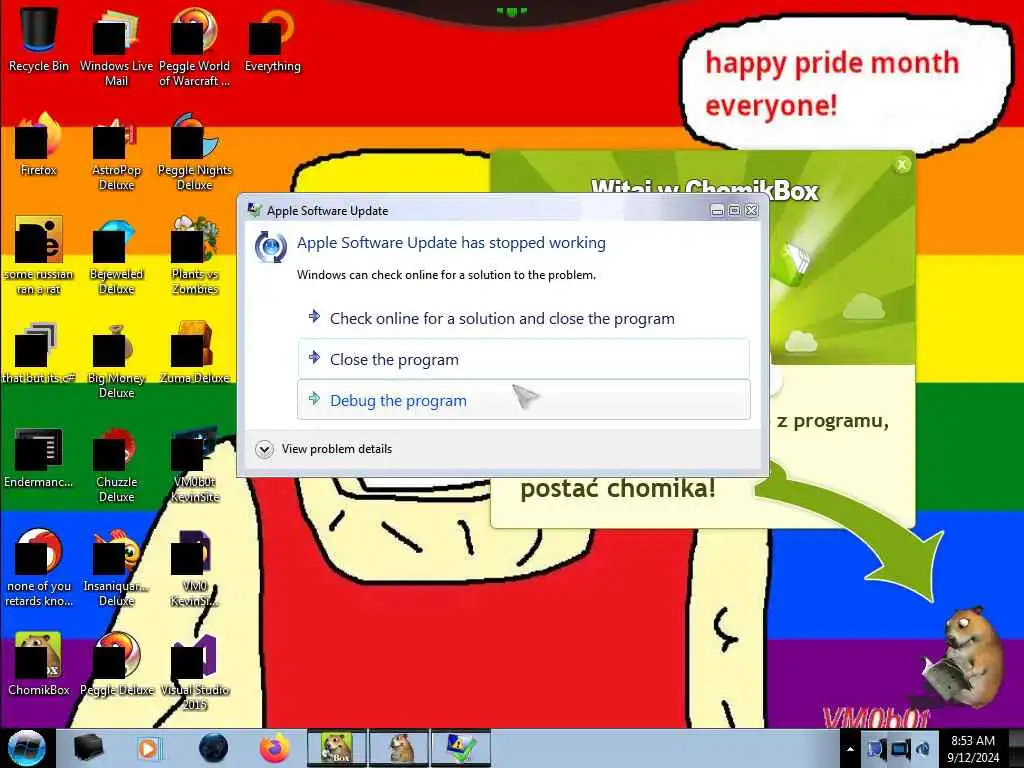
Task: Select Plants vs Zombies desktop icon
Action: coord(195,255)
